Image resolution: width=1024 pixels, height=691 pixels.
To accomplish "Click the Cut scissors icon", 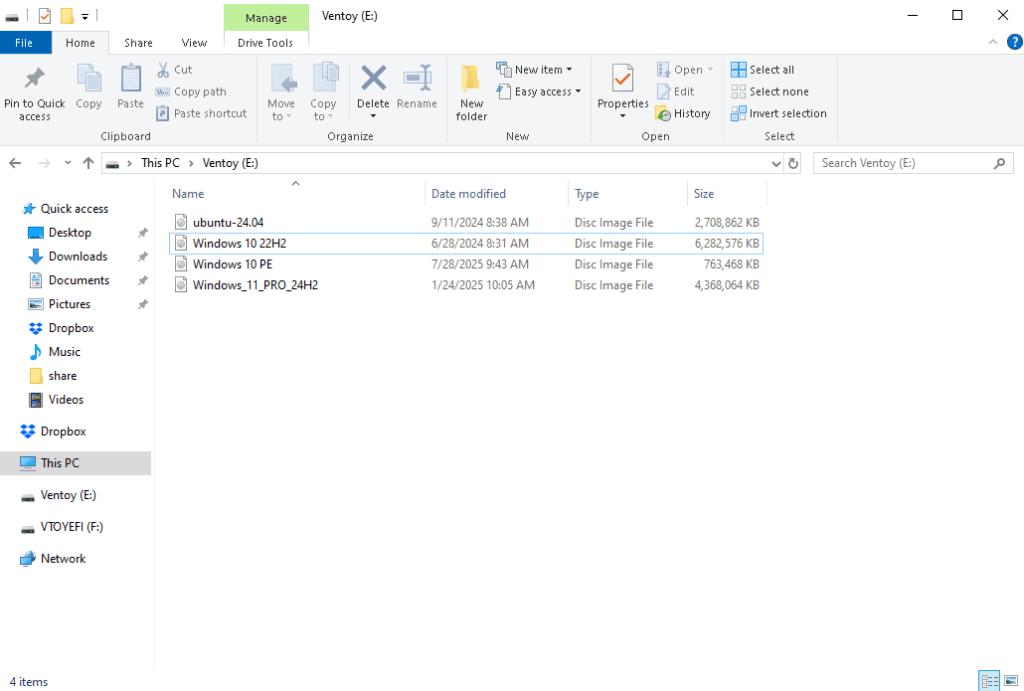I will (x=163, y=70).
